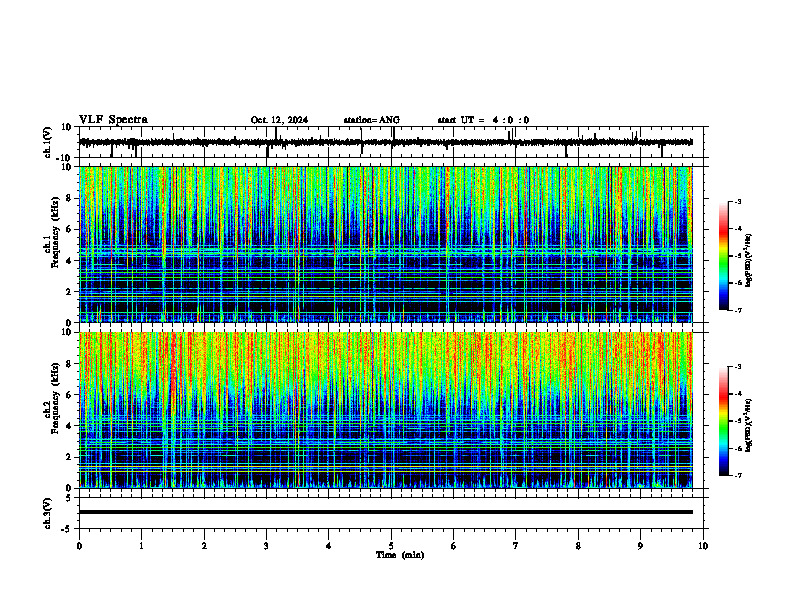This screenshot has width=792, height=612.
Task: Click inside the ch.1 spectrogram panel
Action: tap(386, 244)
